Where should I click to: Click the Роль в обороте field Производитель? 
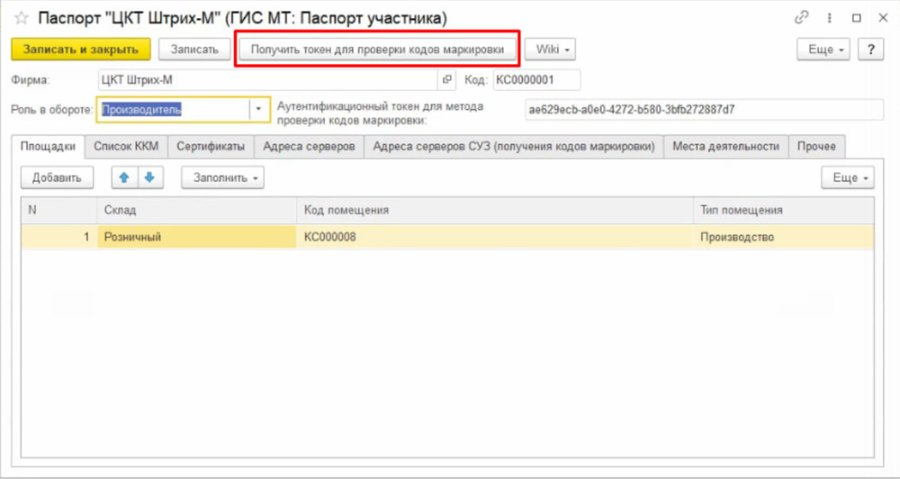tap(174, 109)
